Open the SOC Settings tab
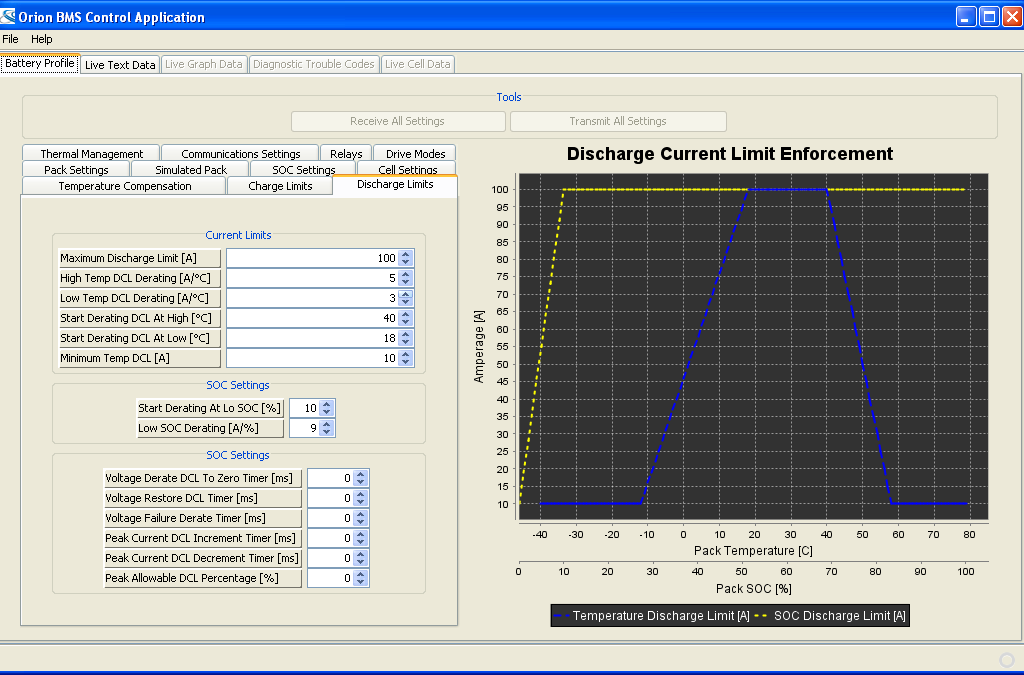Screen dimensions: 1024x675 point(304,170)
